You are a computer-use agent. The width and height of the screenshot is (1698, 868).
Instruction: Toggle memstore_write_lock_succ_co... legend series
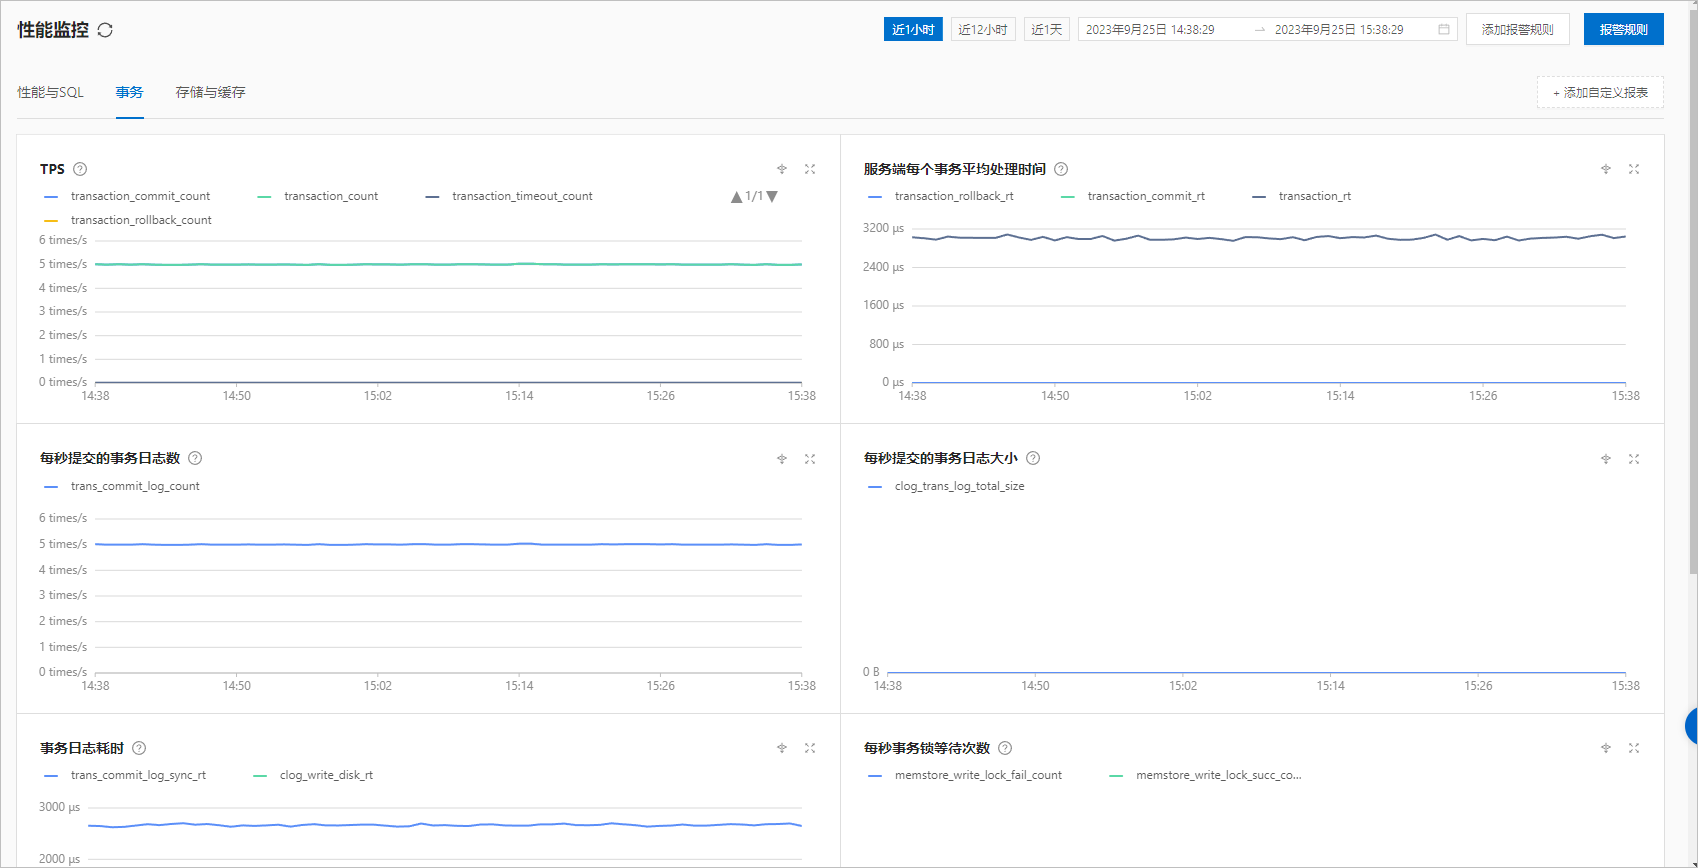coord(1206,775)
